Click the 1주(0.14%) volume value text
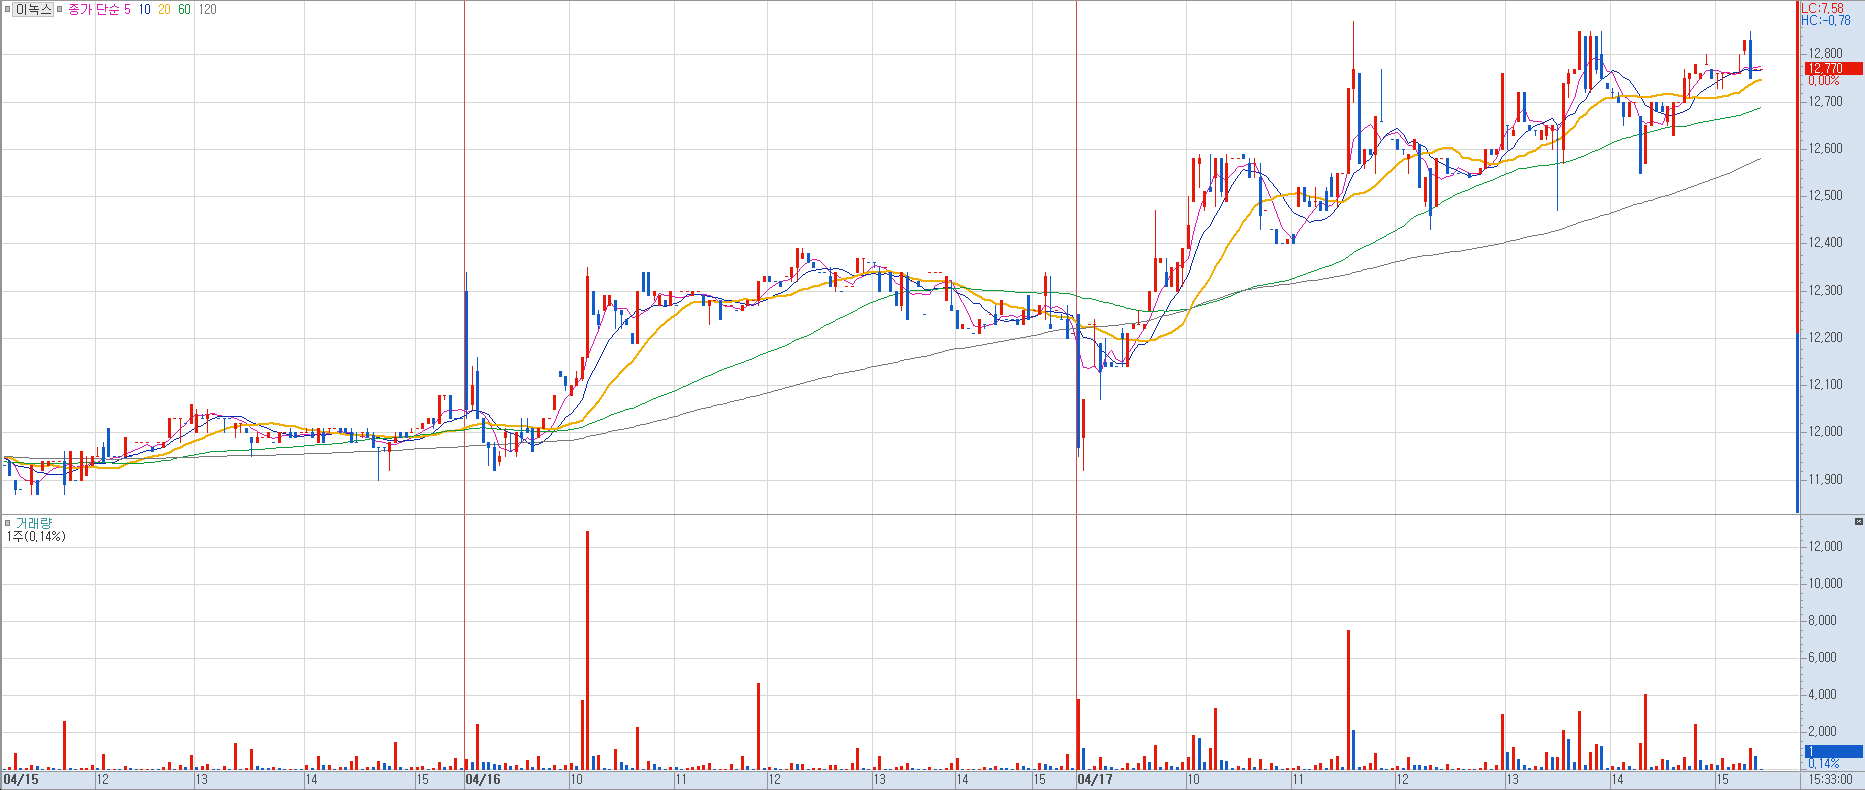This screenshot has height=790, width=1865. click(x=36, y=537)
